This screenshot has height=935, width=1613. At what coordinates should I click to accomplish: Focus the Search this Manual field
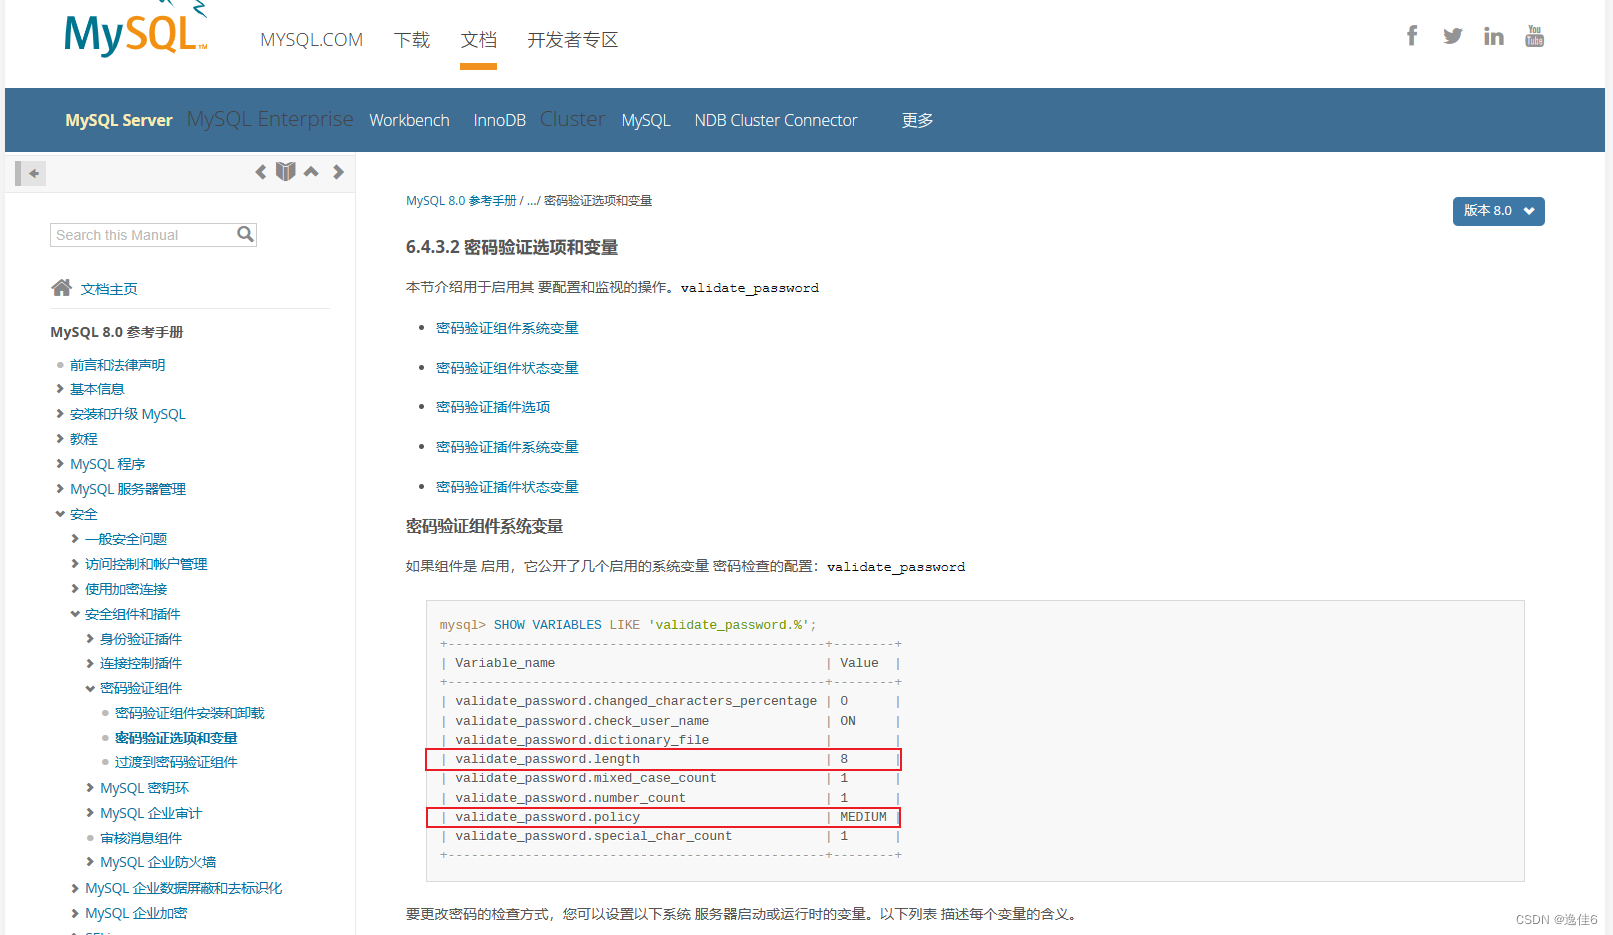153,235
